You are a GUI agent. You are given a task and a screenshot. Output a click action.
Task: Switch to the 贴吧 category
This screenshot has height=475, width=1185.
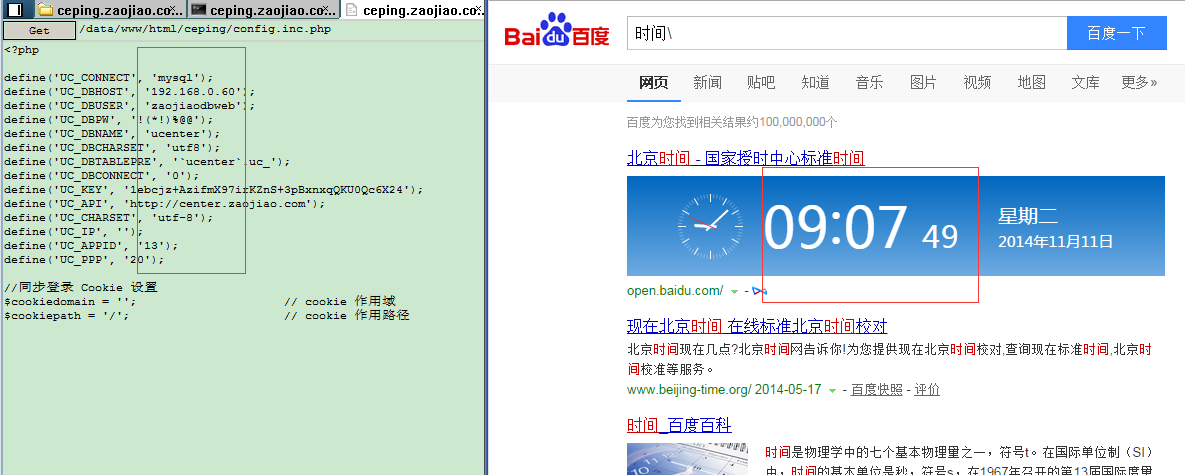pyautogui.click(x=761, y=82)
